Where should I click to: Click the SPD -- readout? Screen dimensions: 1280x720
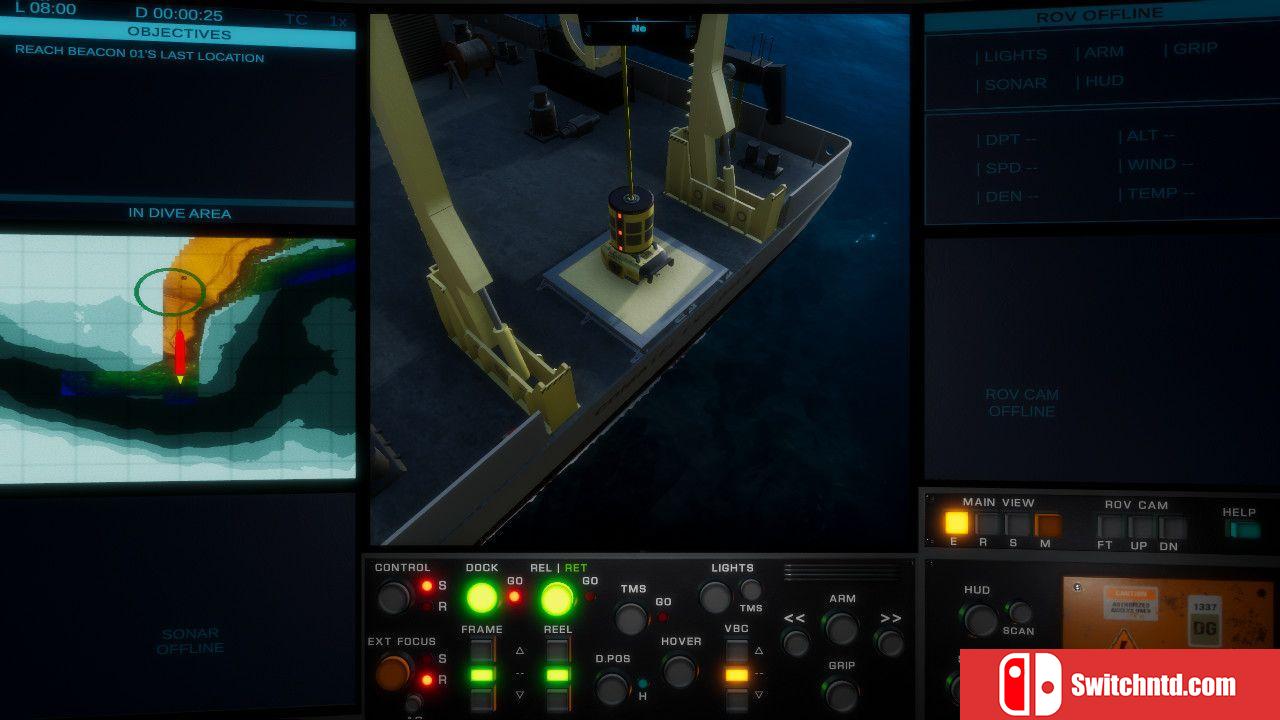[1007, 168]
